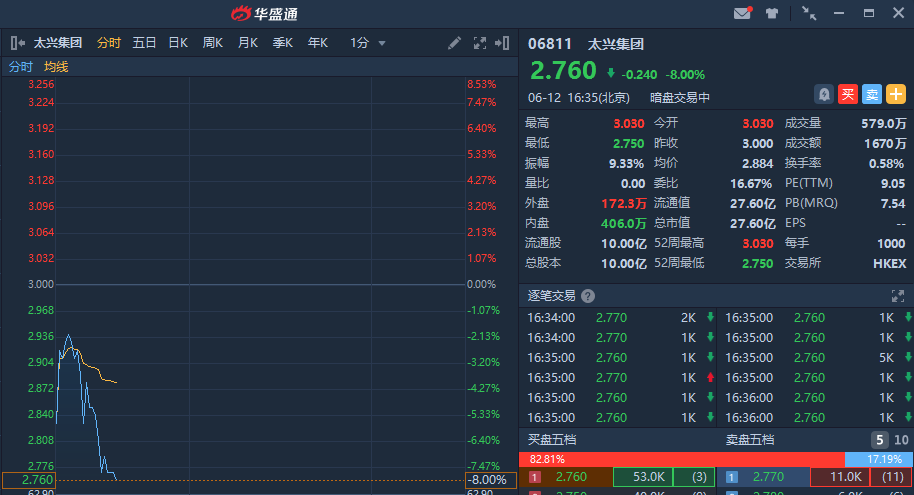Click the 成交额 value 1670万
The height and width of the screenshot is (495, 914).
click(885, 143)
